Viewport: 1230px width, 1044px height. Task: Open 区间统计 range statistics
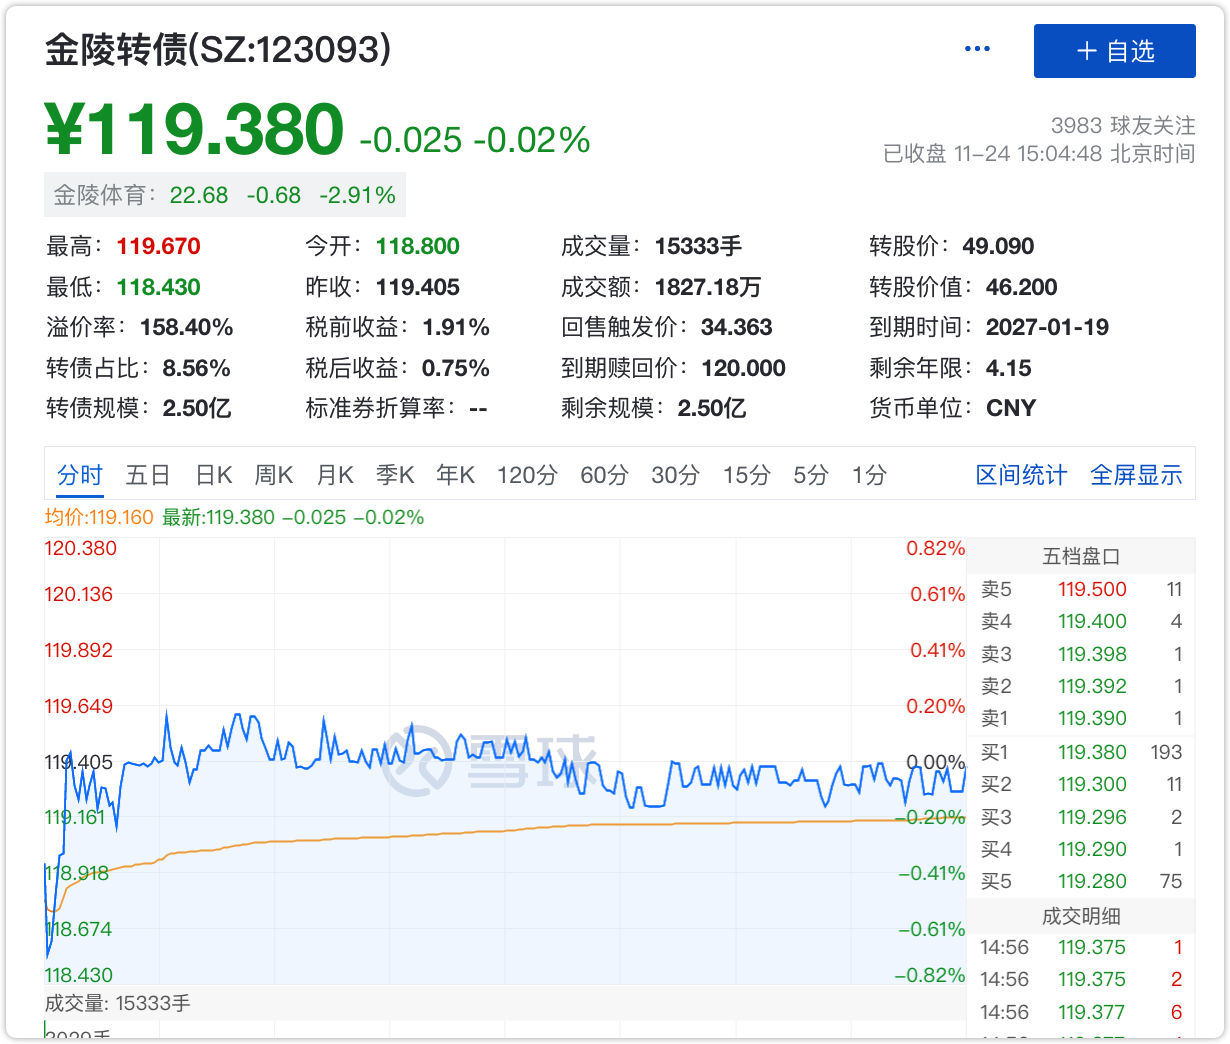point(1021,475)
